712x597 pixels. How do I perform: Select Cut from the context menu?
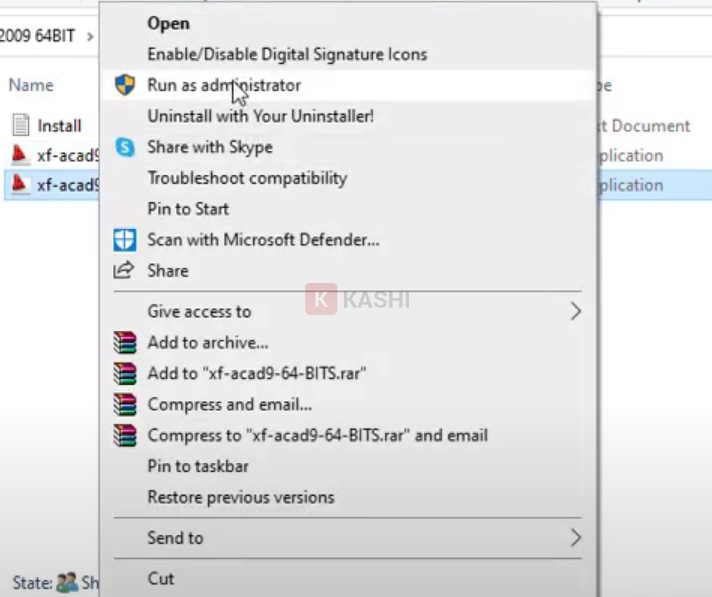[x=161, y=578]
